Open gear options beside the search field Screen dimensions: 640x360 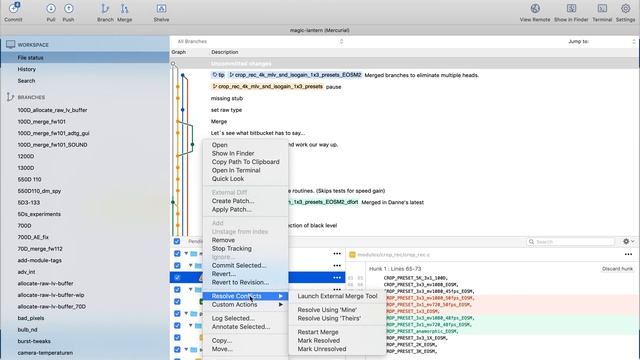[628, 242]
